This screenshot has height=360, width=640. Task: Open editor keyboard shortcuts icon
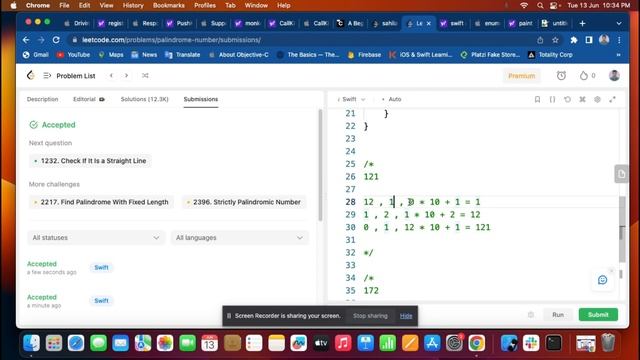[582, 99]
